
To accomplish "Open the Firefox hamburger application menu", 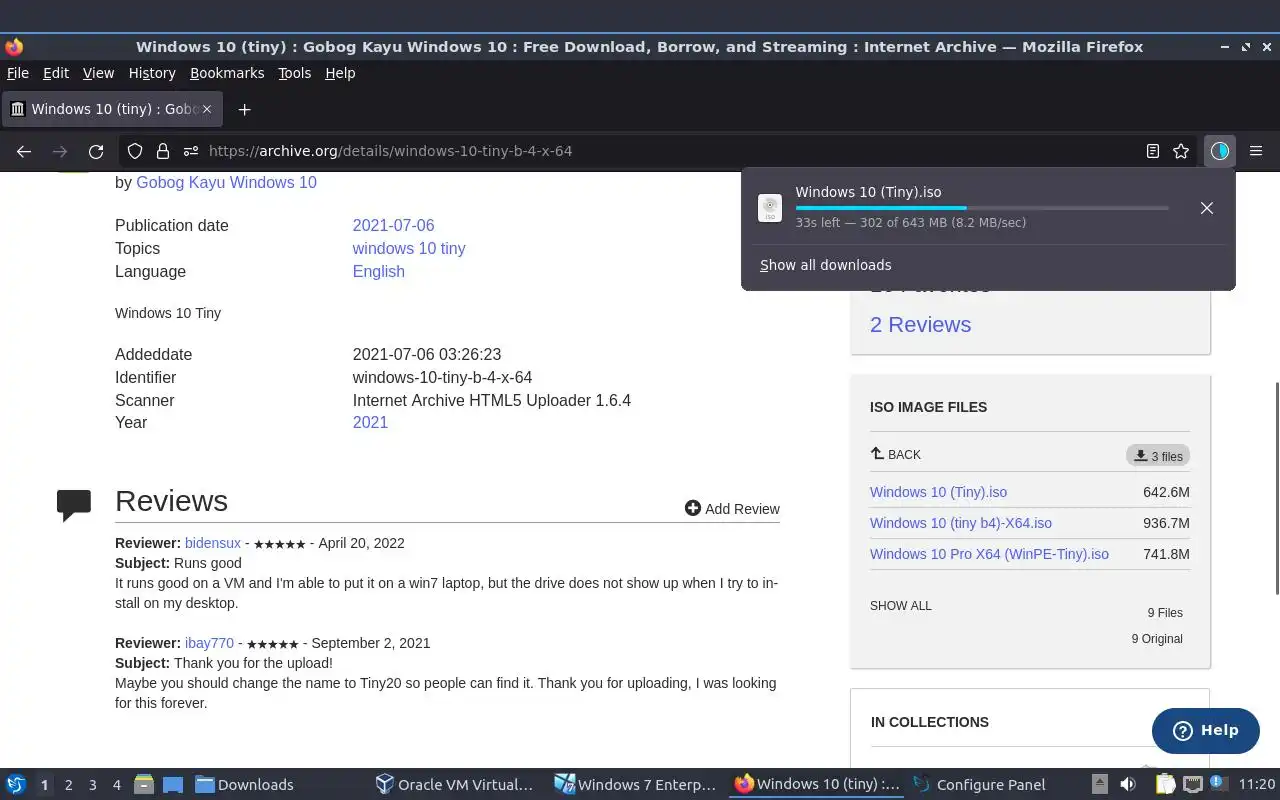I will point(1256,151).
